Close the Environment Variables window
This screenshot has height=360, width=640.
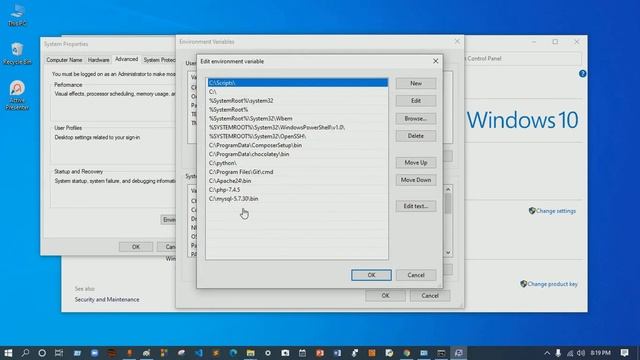pos(457,42)
